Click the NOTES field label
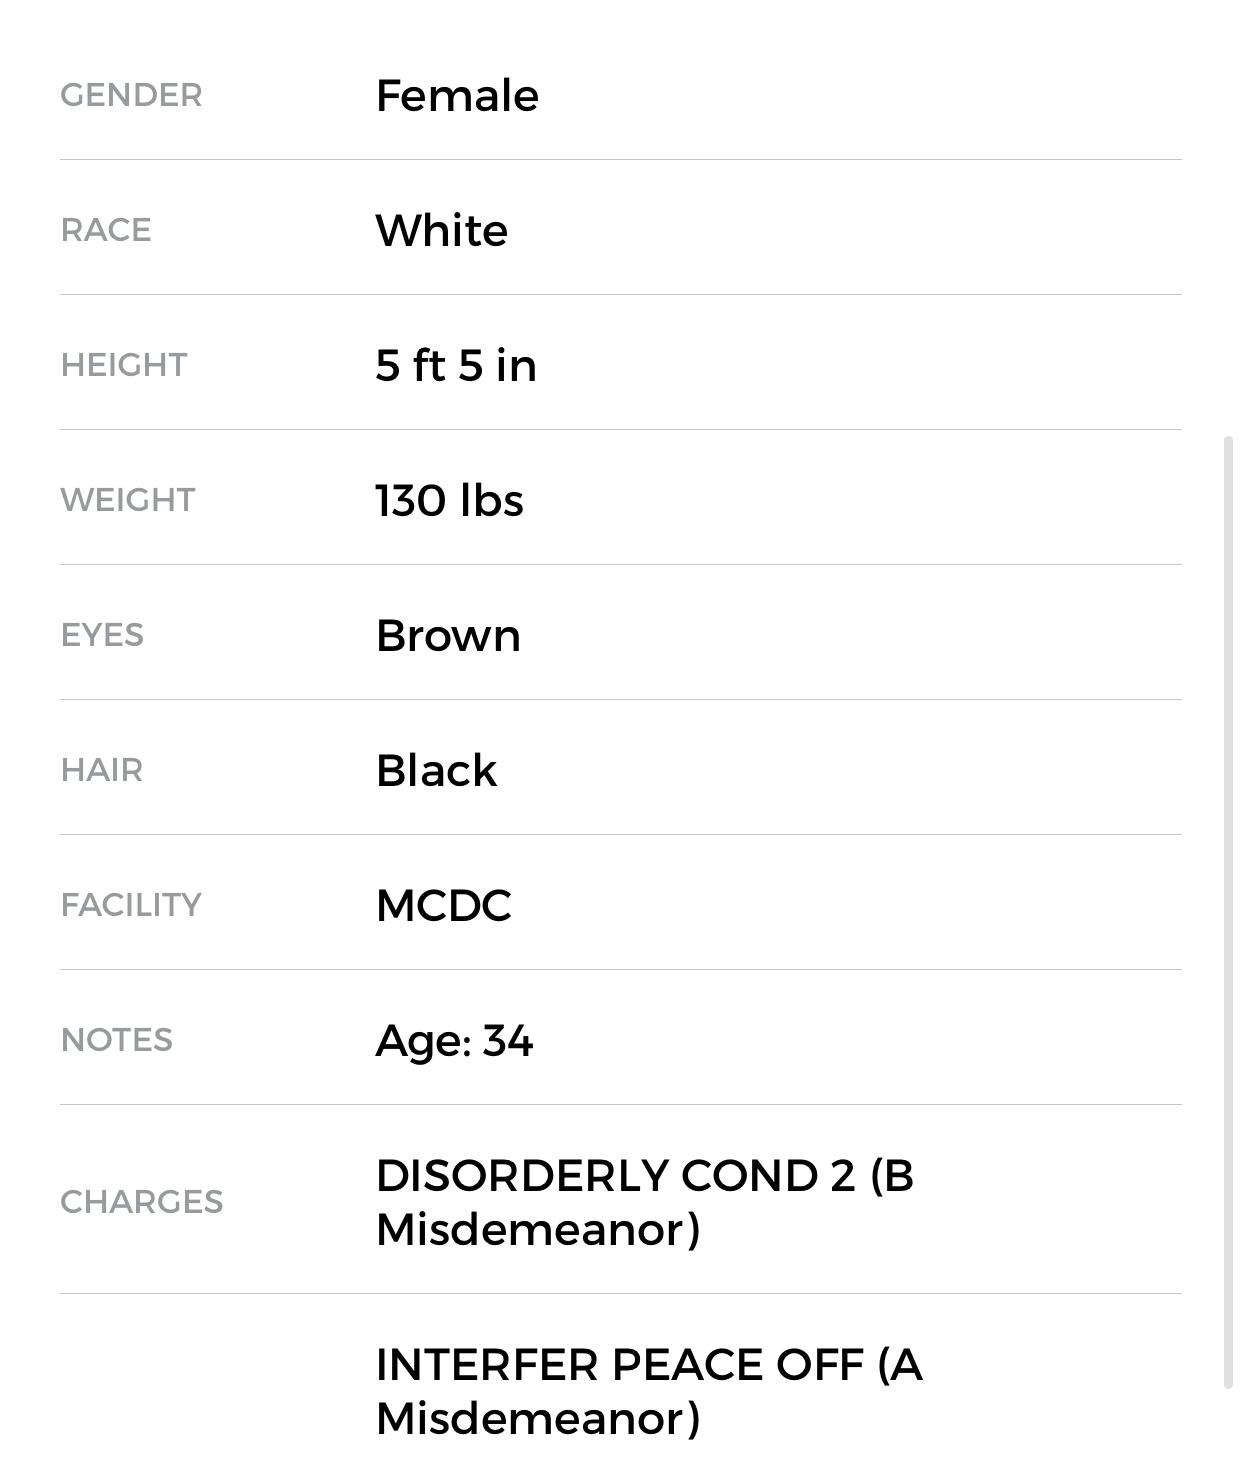 (x=117, y=1040)
